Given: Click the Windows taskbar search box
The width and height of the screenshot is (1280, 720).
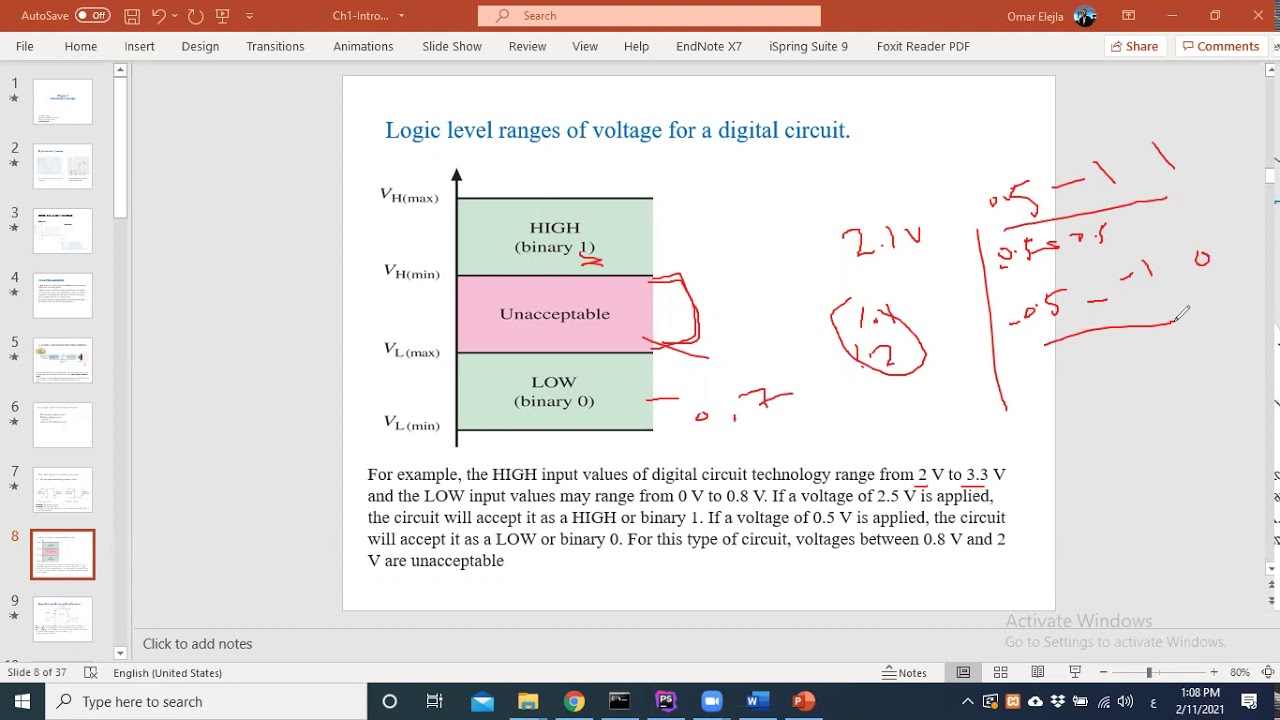Looking at the screenshot, I should (205, 702).
